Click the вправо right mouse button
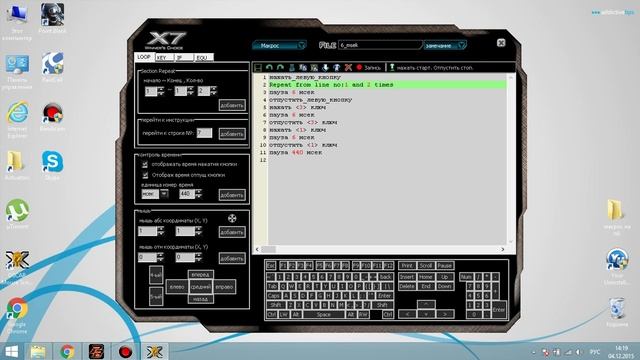The image size is (640, 360). click(x=224, y=287)
